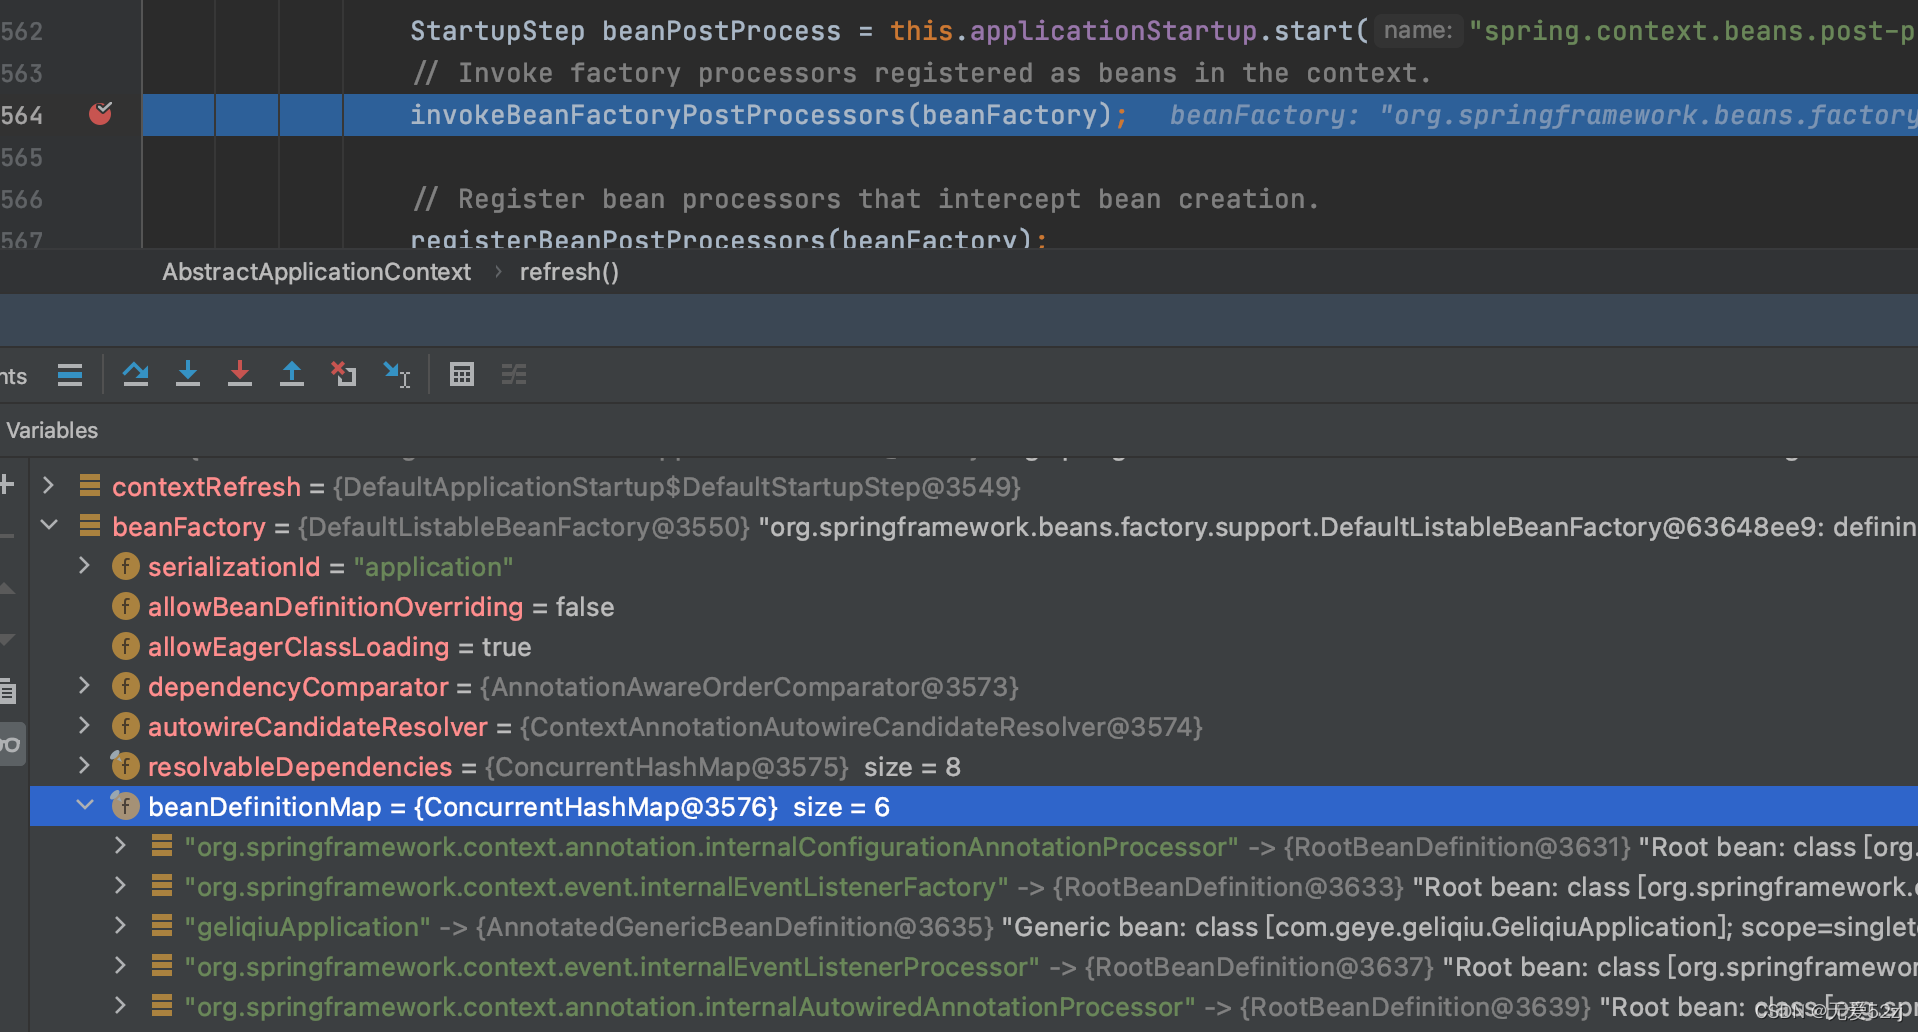Image resolution: width=1918 pixels, height=1032 pixels.
Task: Select the contextRefresh variable row
Action: pyautogui.click(x=974, y=487)
